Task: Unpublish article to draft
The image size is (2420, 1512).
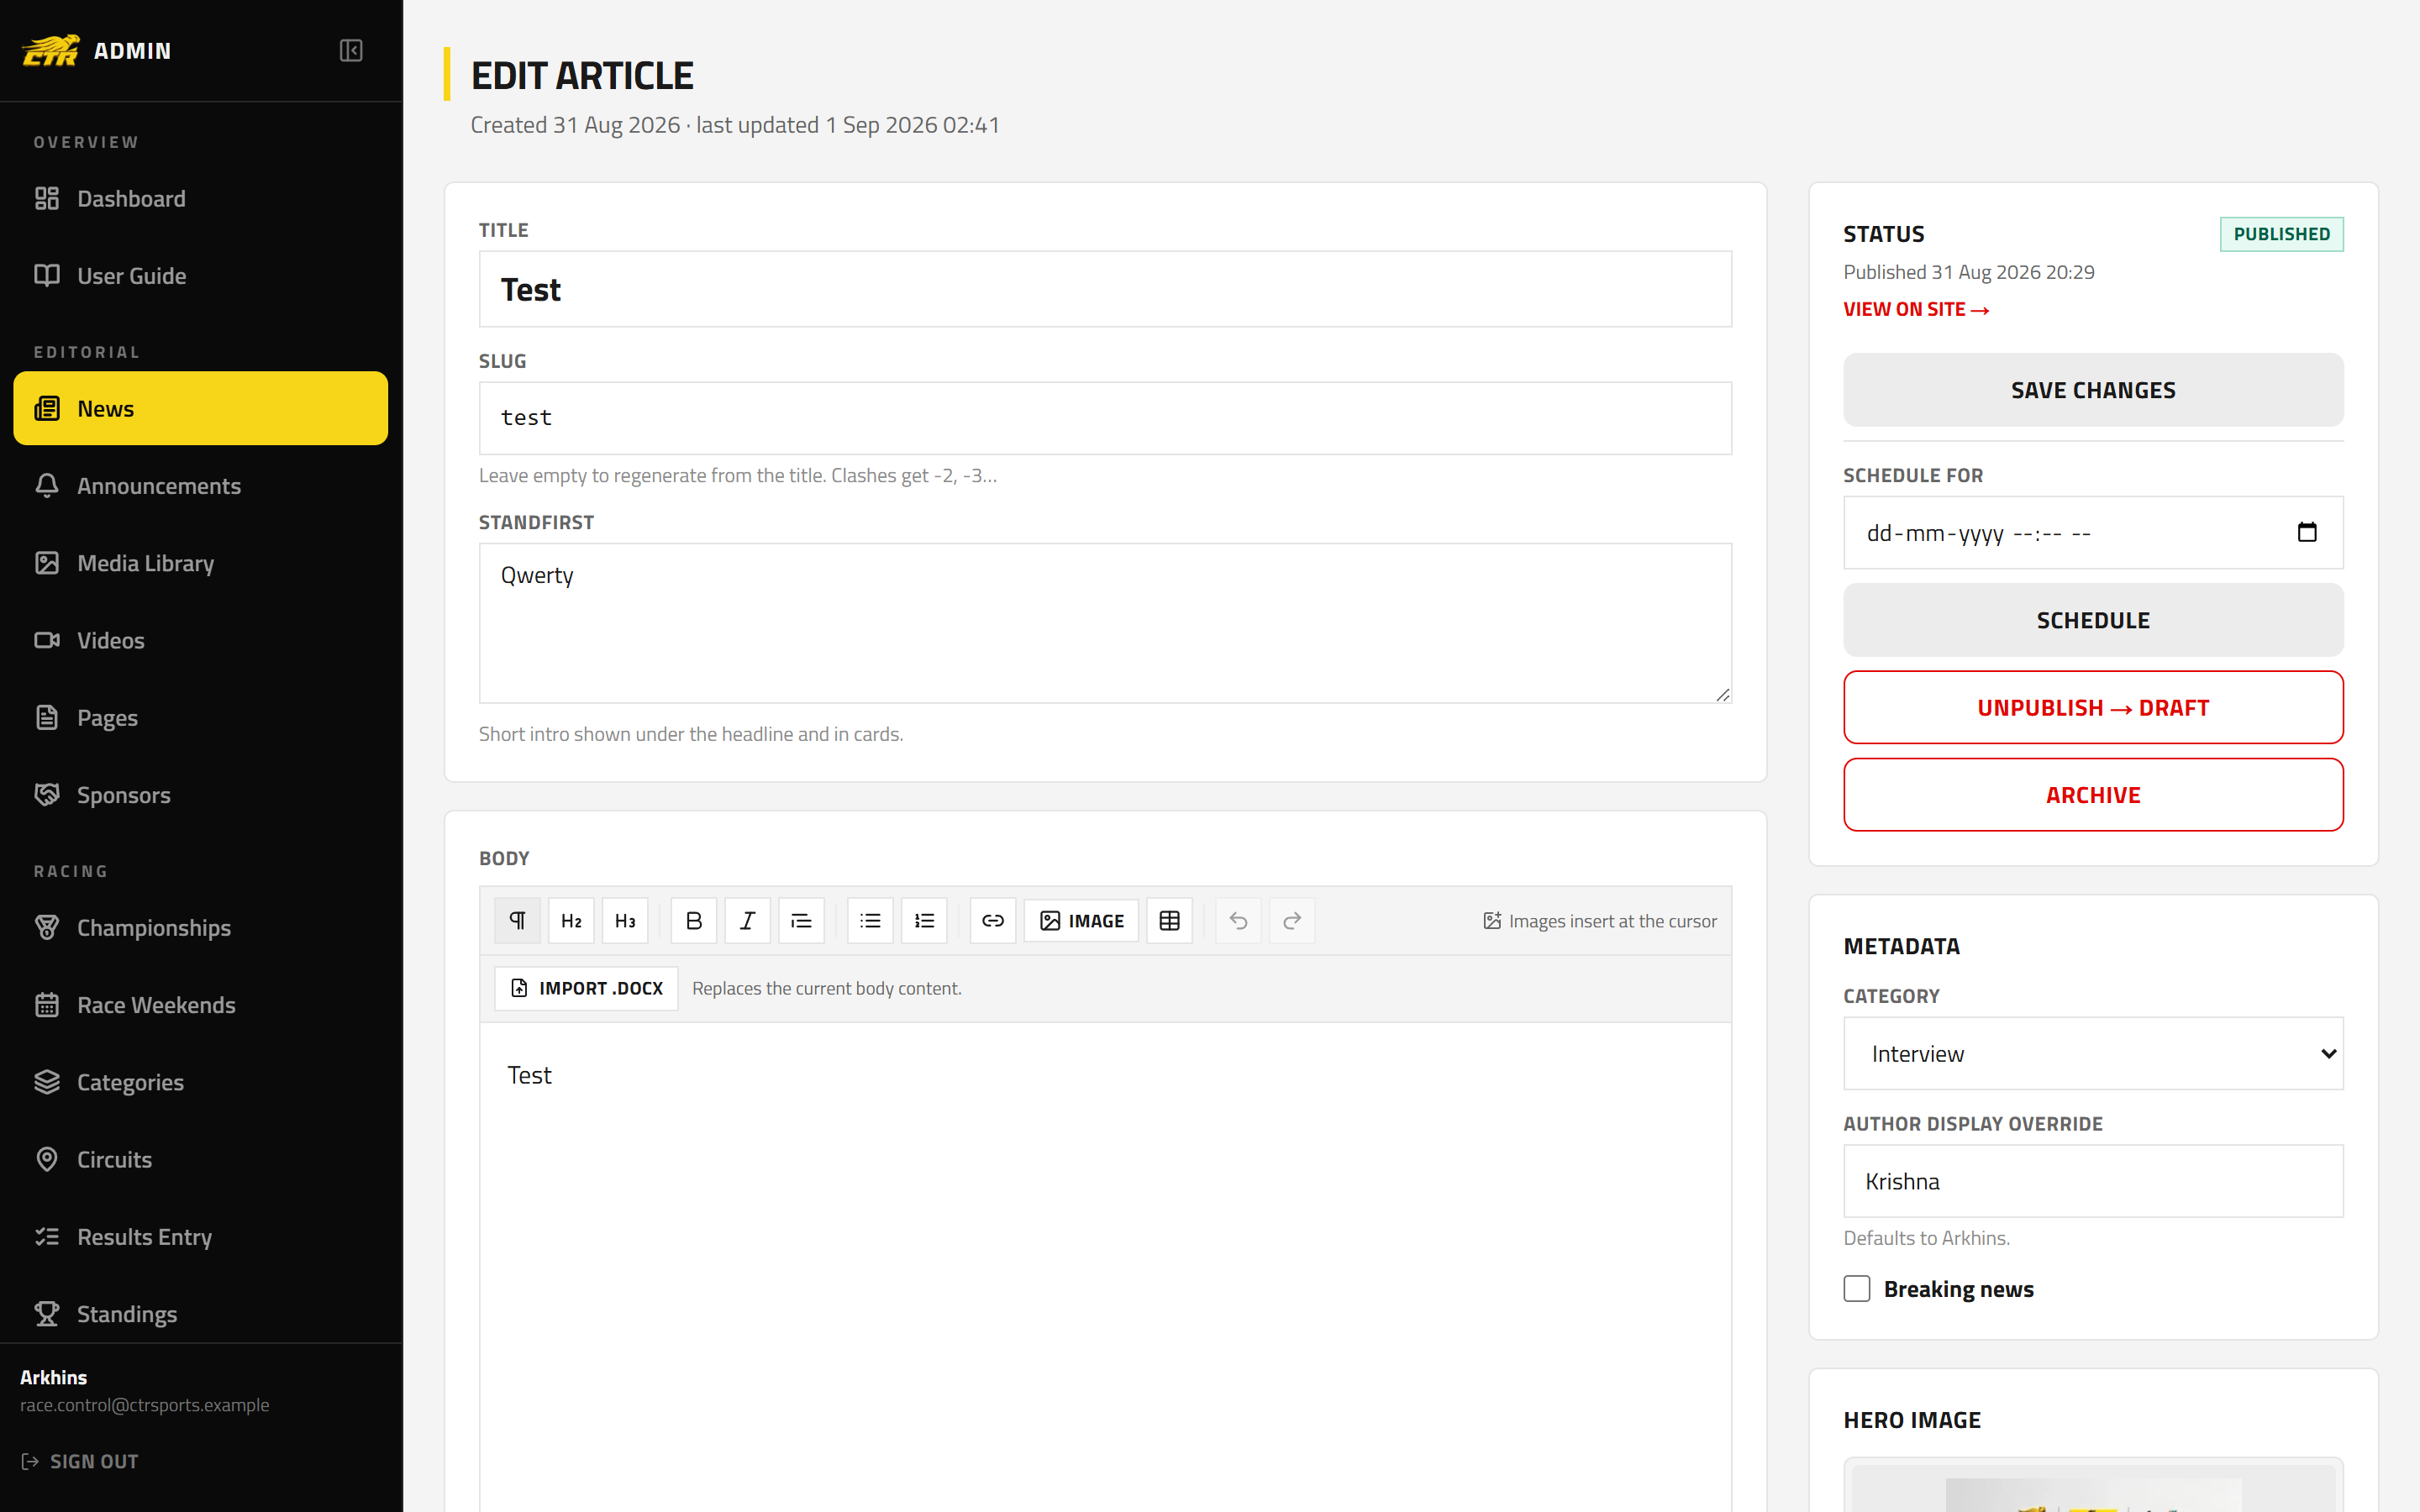Action: pos(2093,707)
